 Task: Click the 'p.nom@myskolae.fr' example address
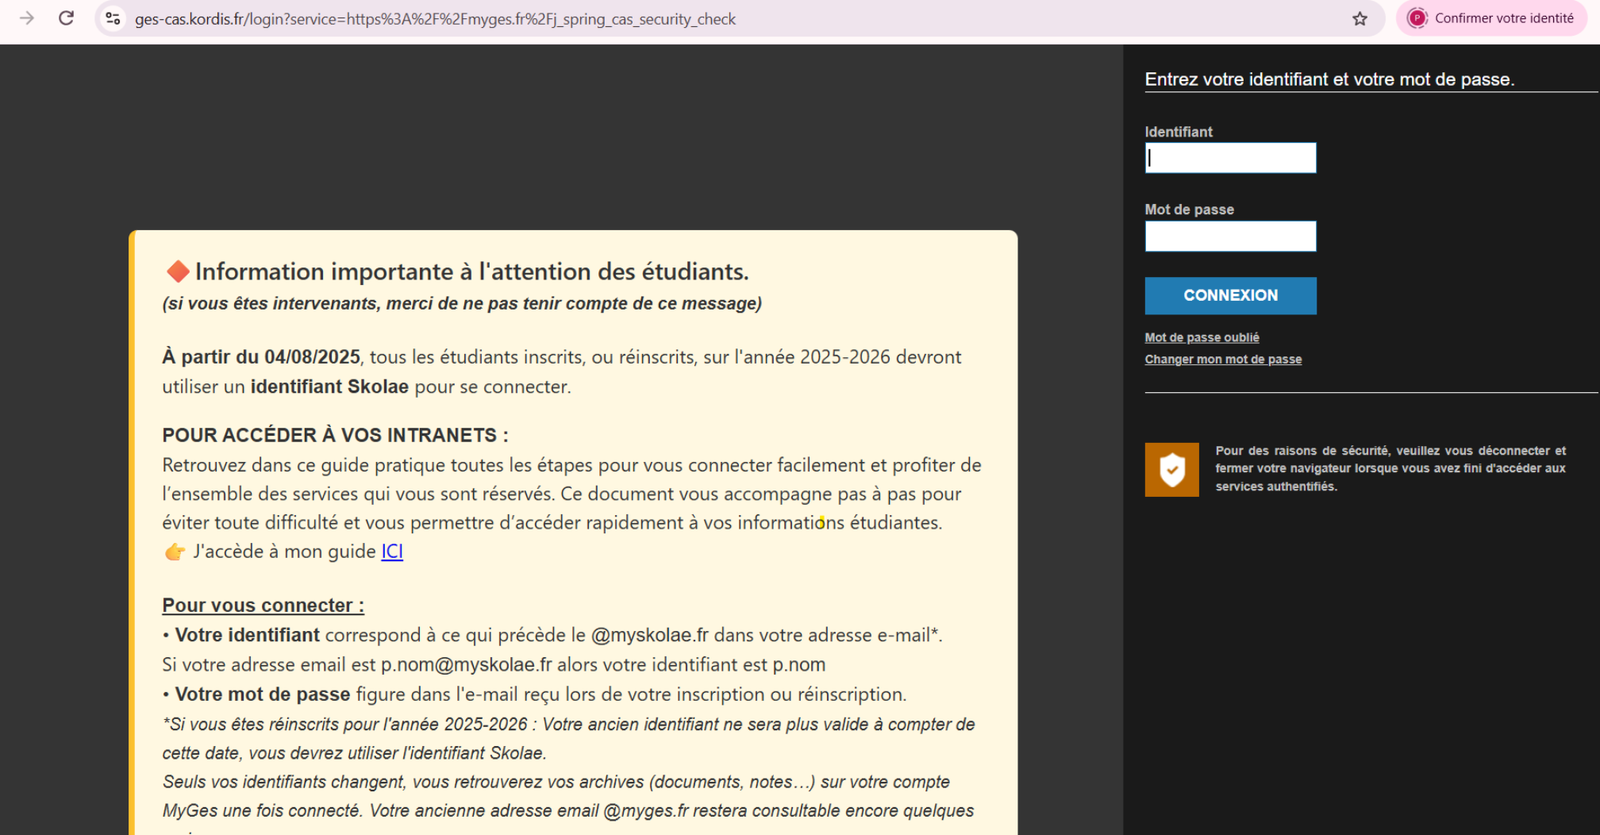tap(466, 665)
